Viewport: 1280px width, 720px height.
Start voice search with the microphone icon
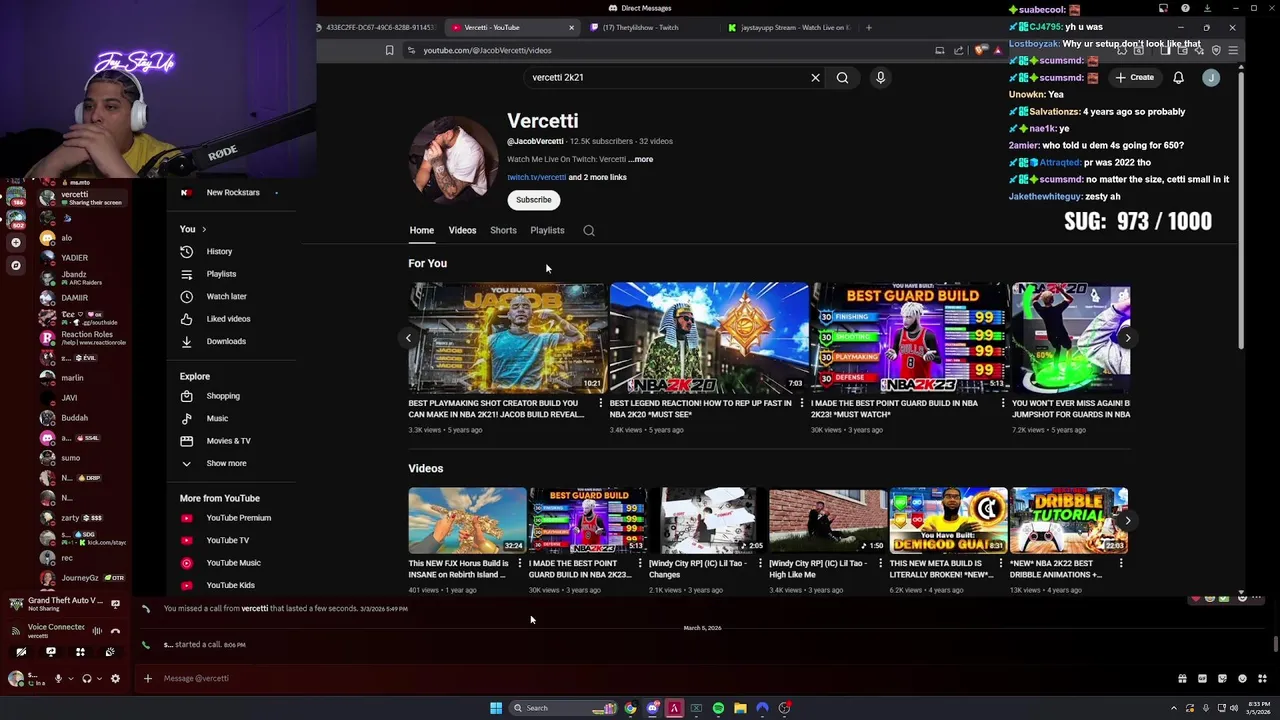[880, 77]
